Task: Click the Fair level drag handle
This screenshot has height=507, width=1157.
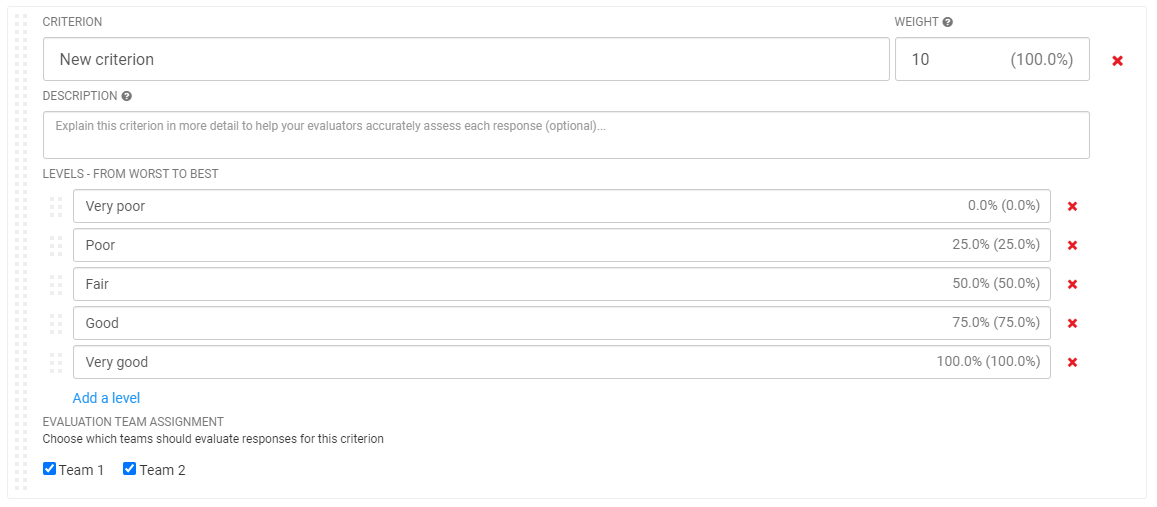Action: (x=56, y=284)
